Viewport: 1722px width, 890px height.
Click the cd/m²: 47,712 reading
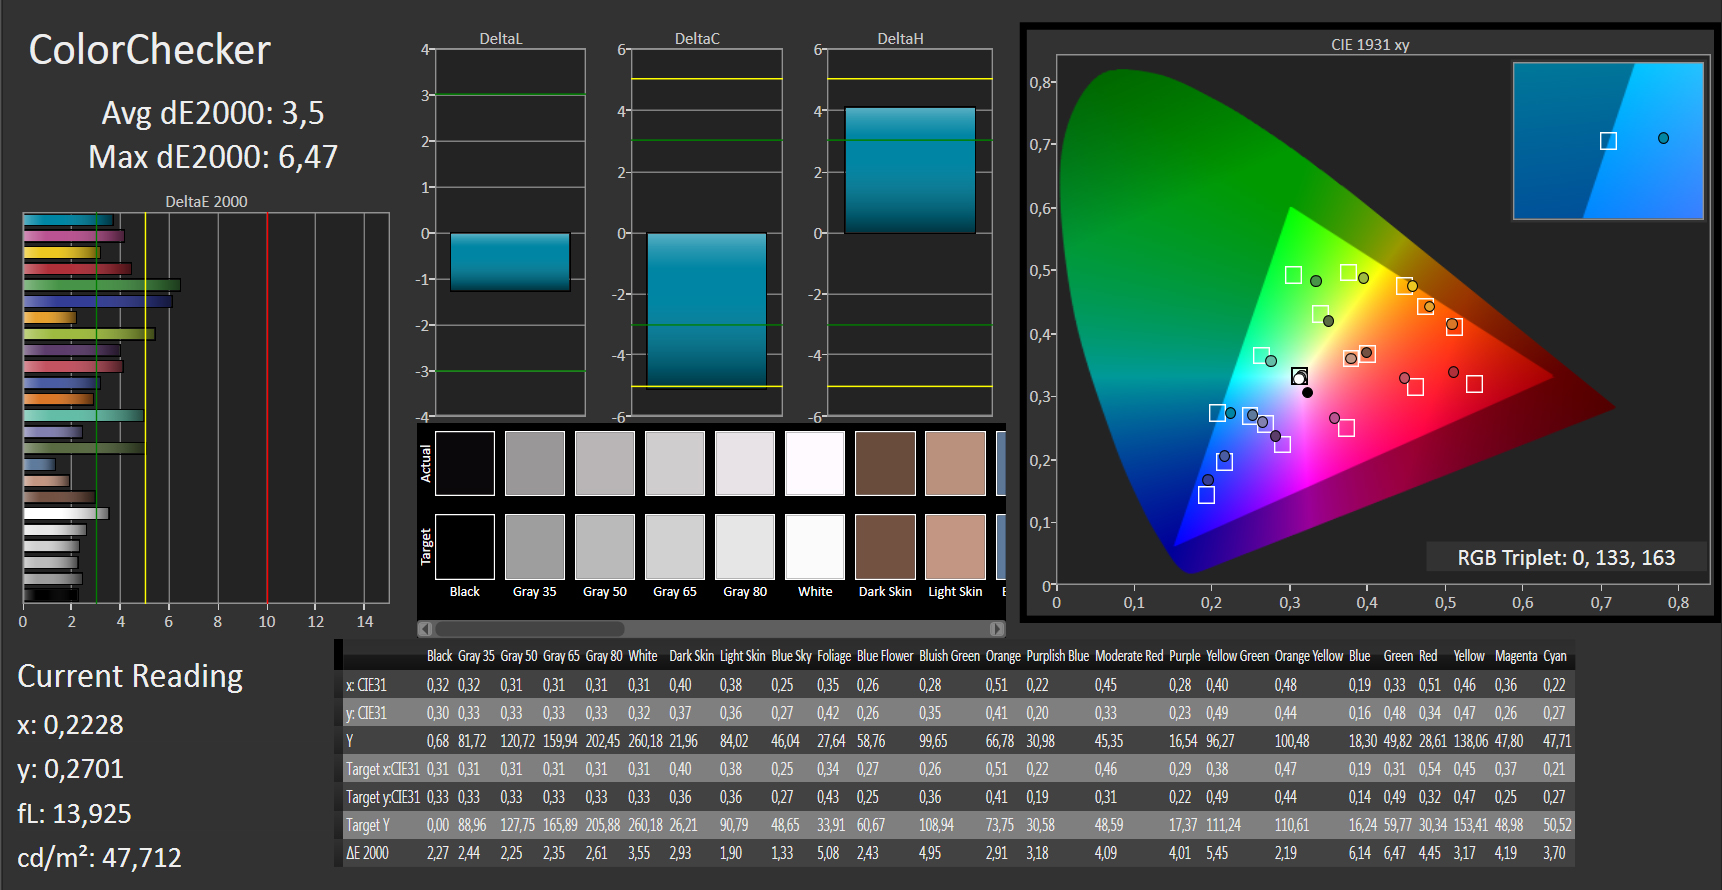[99, 857]
